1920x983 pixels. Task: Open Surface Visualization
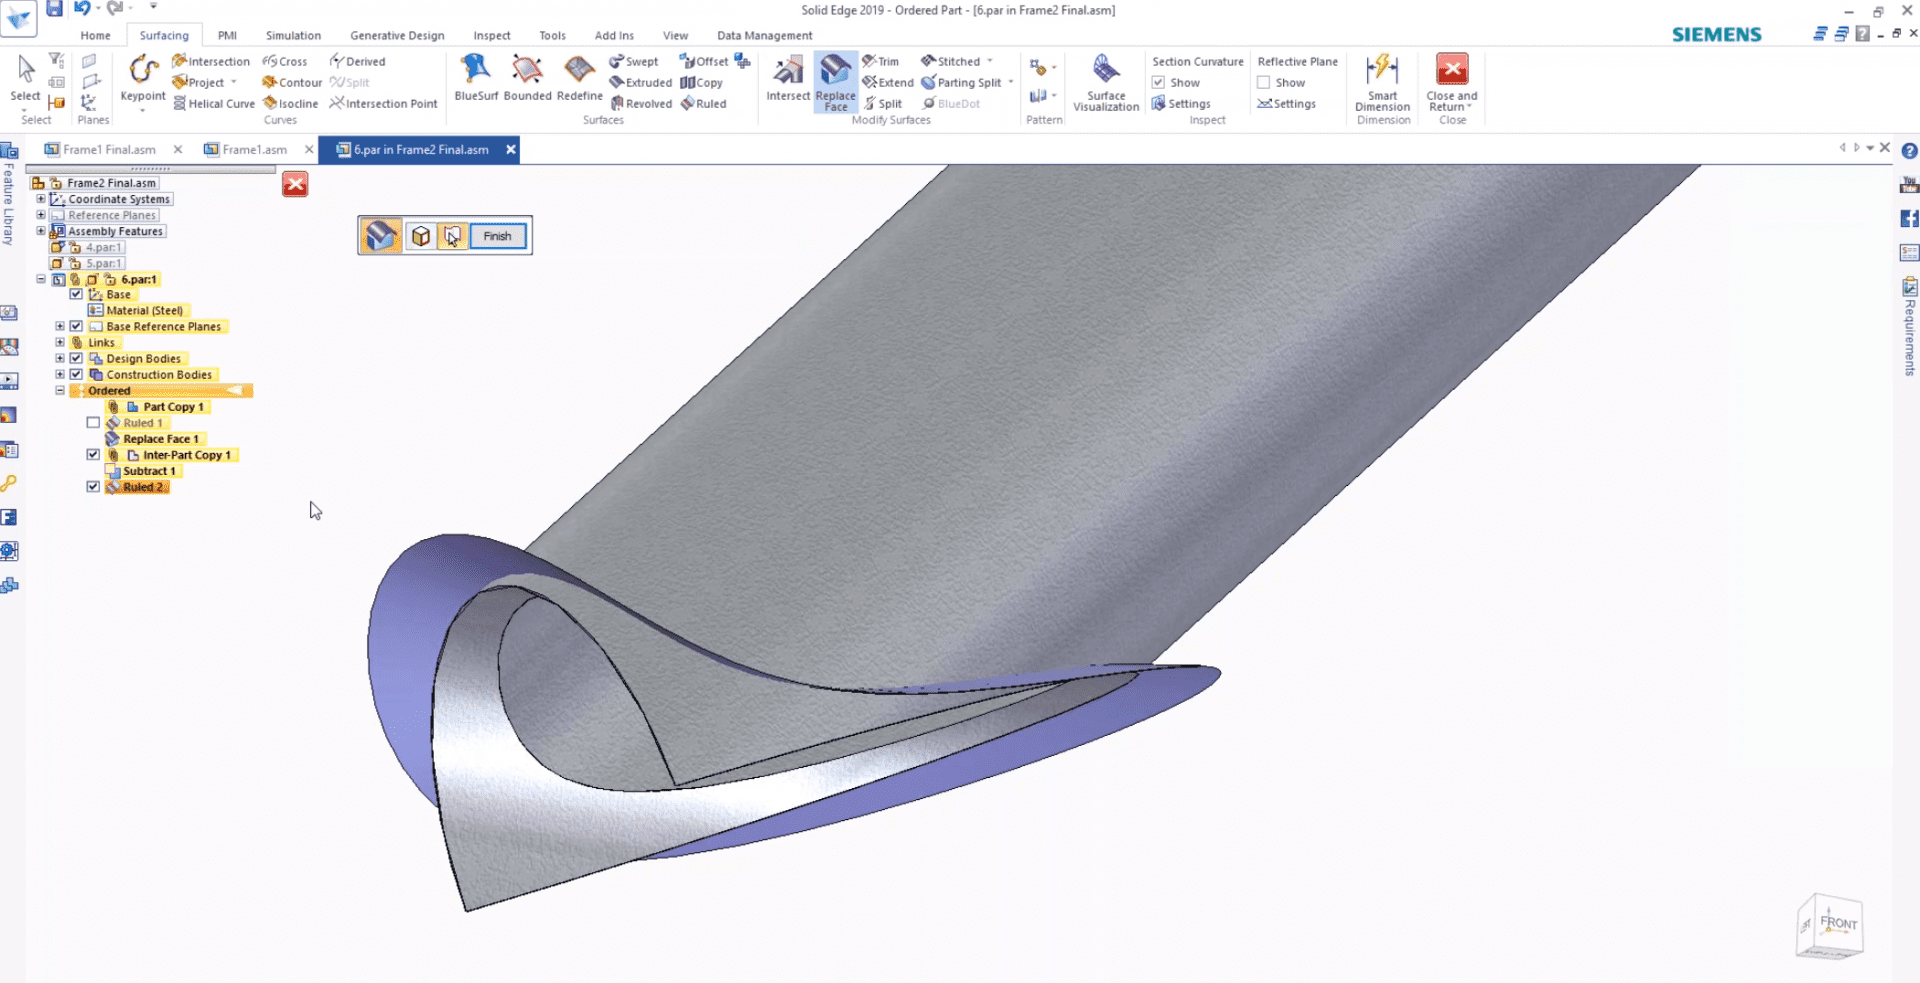coord(1105,82)
